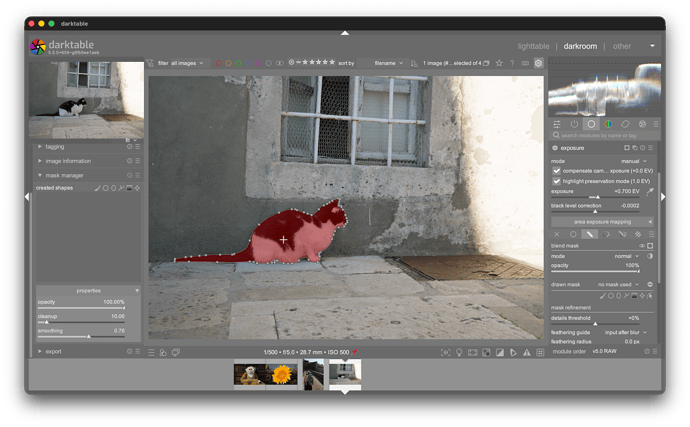Image resolution: width=690 pixels, height=427 pixels.
Task: Click the area exposure mapping button
Action: pos(601,221)
